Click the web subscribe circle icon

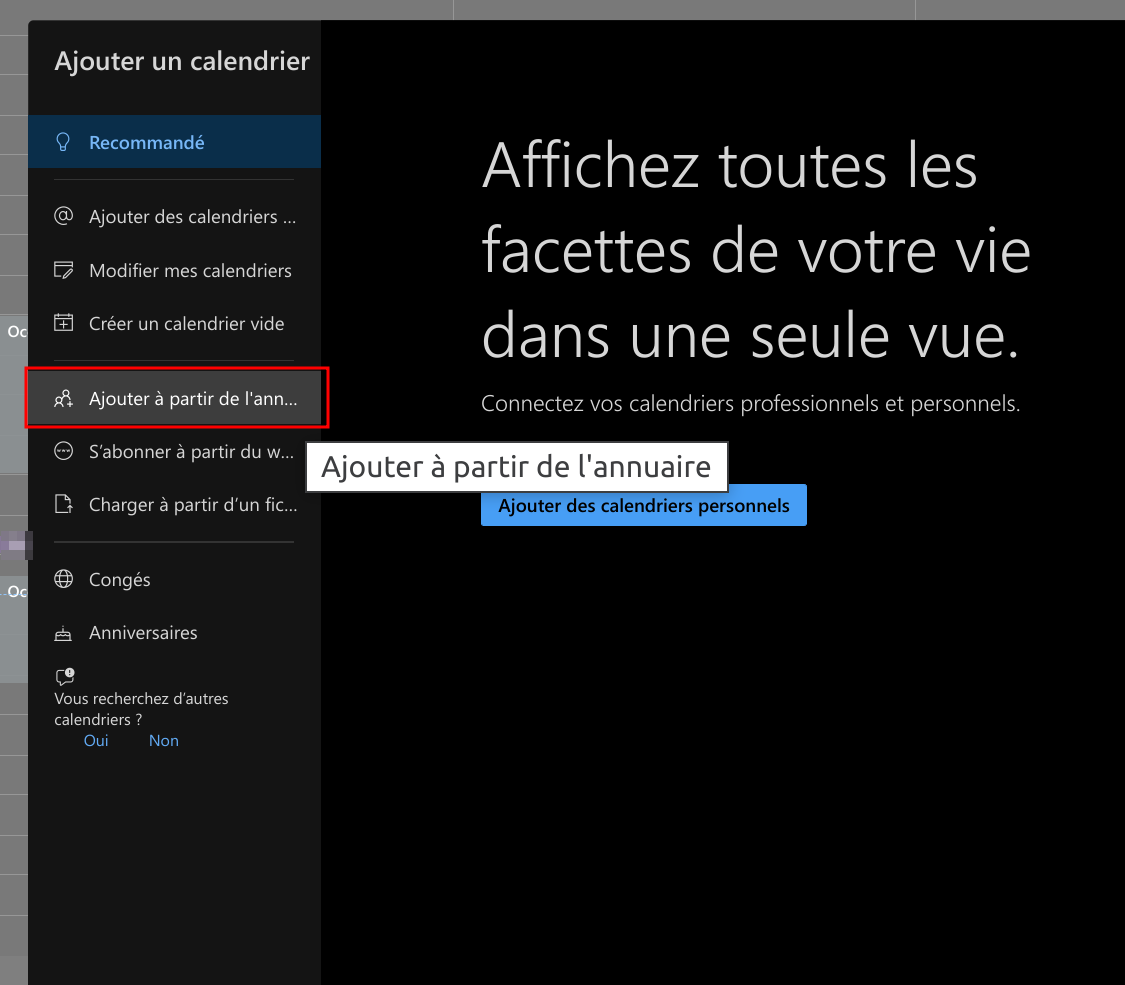point(64,451)
